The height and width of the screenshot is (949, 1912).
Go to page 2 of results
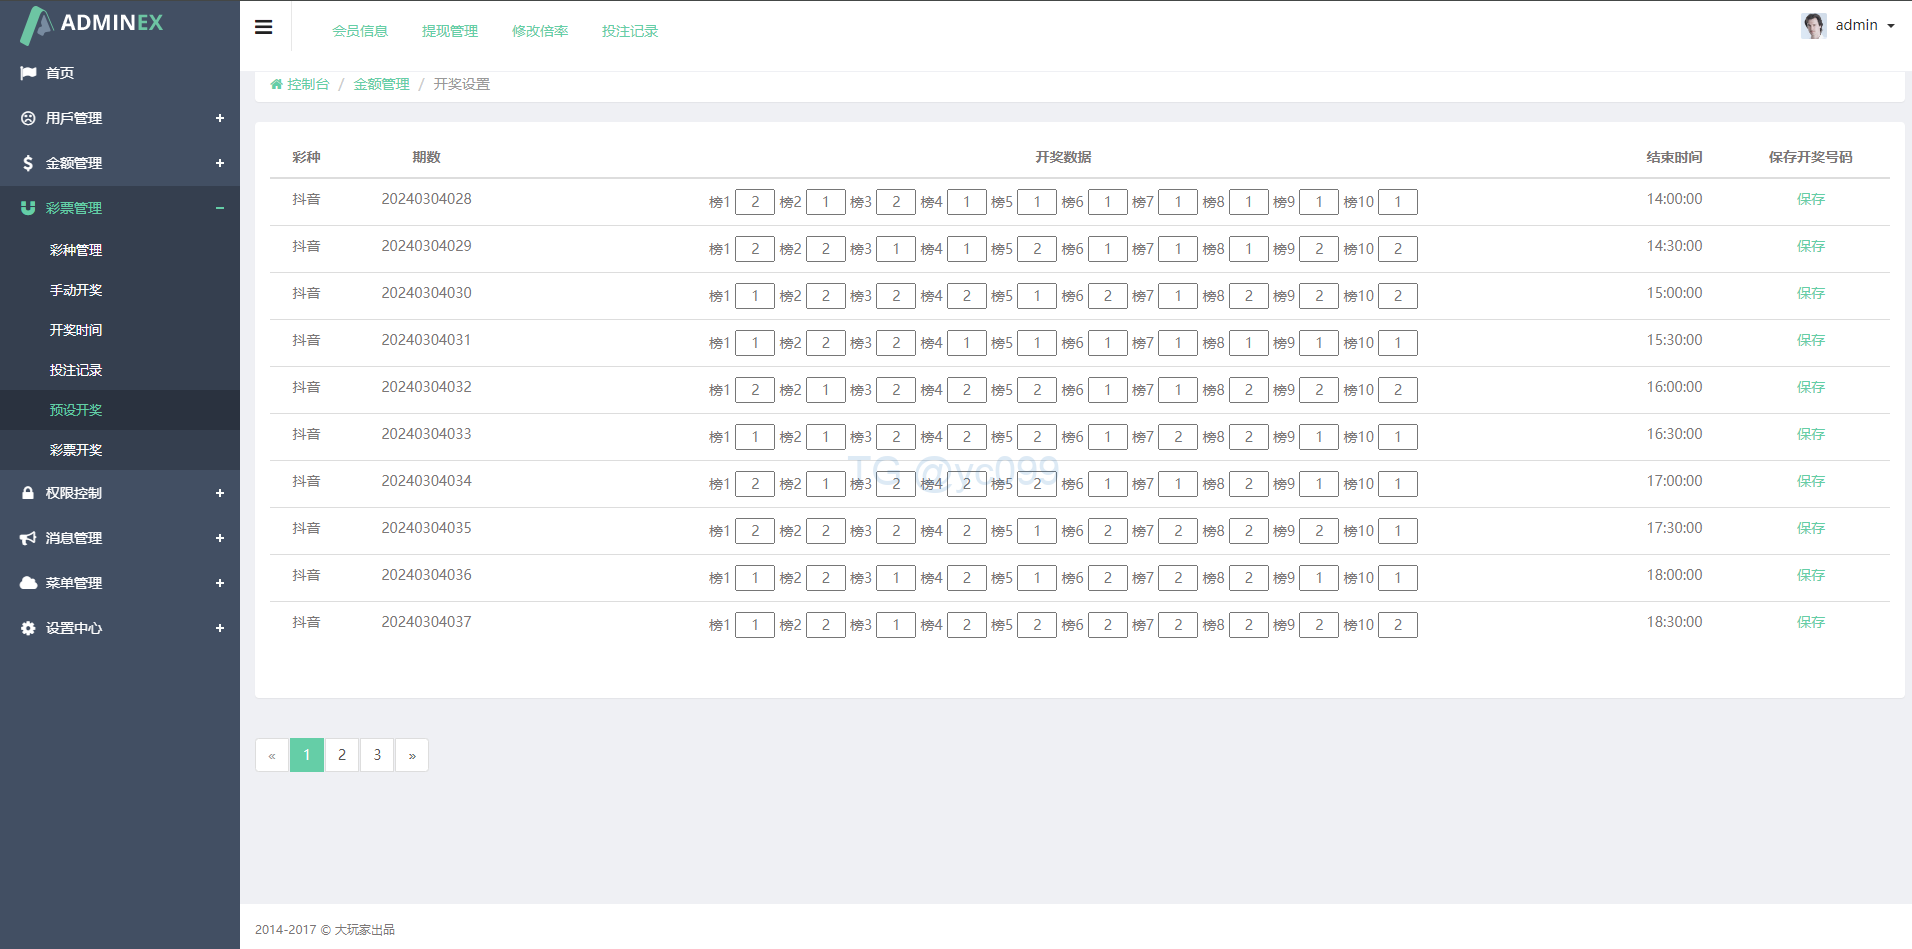(x=342, y=755)
